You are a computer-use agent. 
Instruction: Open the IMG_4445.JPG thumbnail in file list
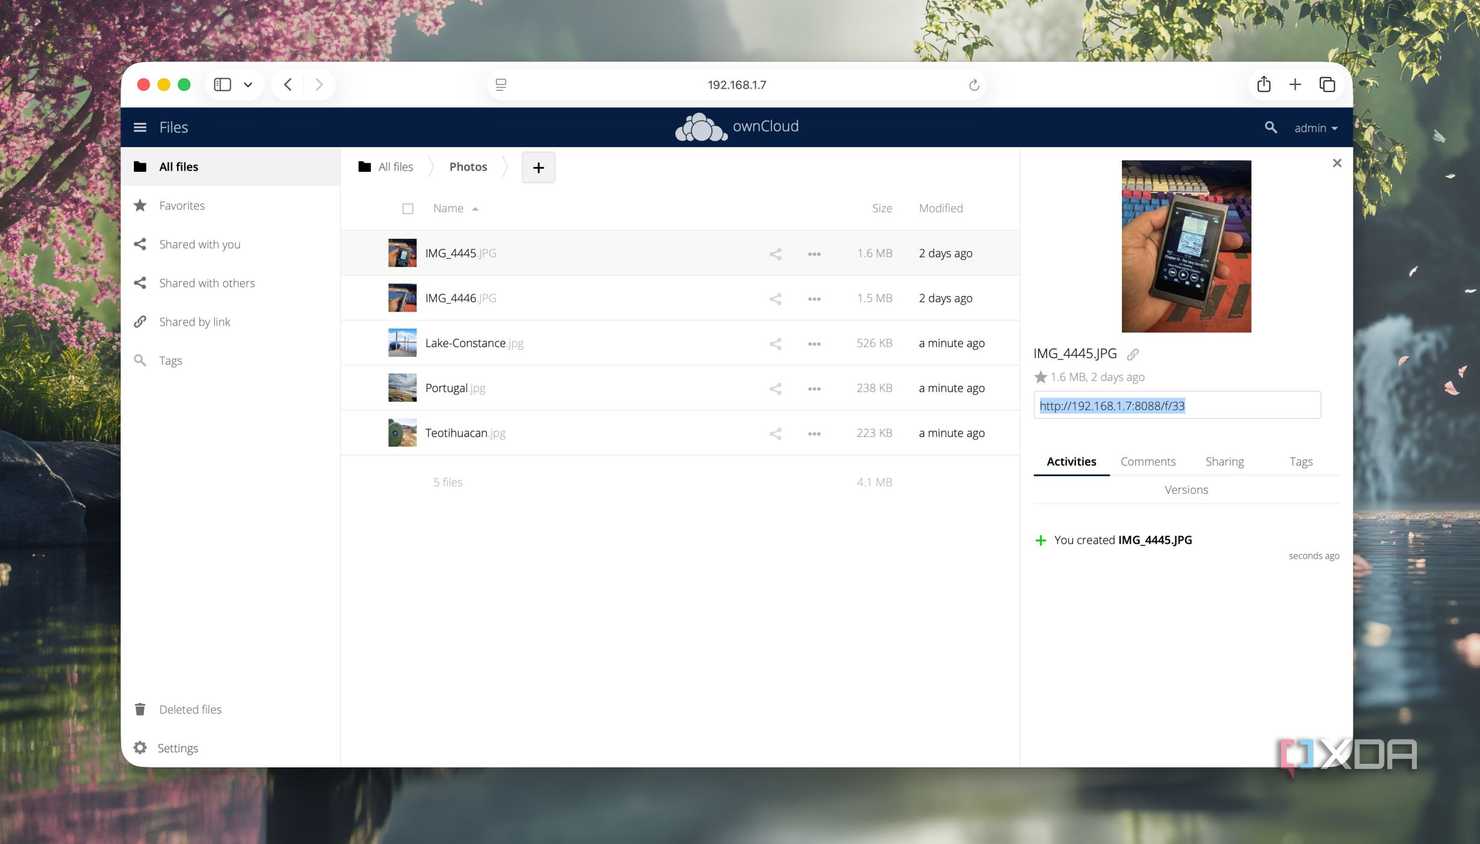(x=402, y=253)
